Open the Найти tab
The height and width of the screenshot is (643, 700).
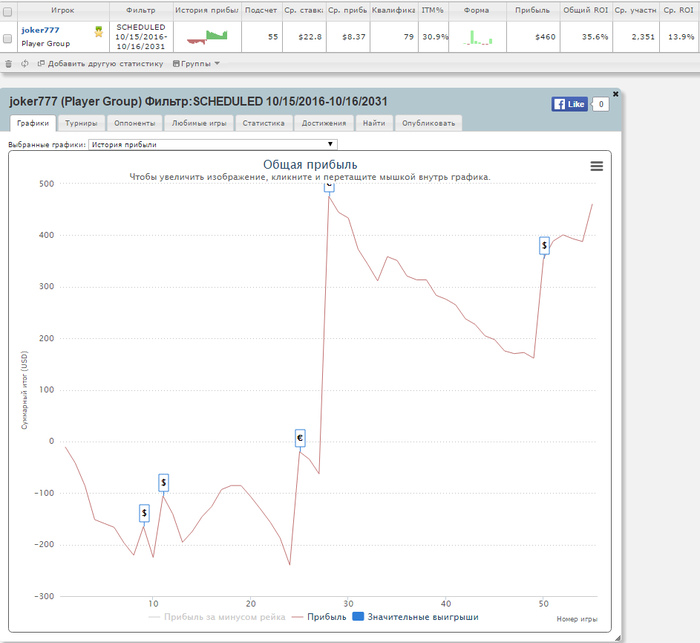point(374,123)
